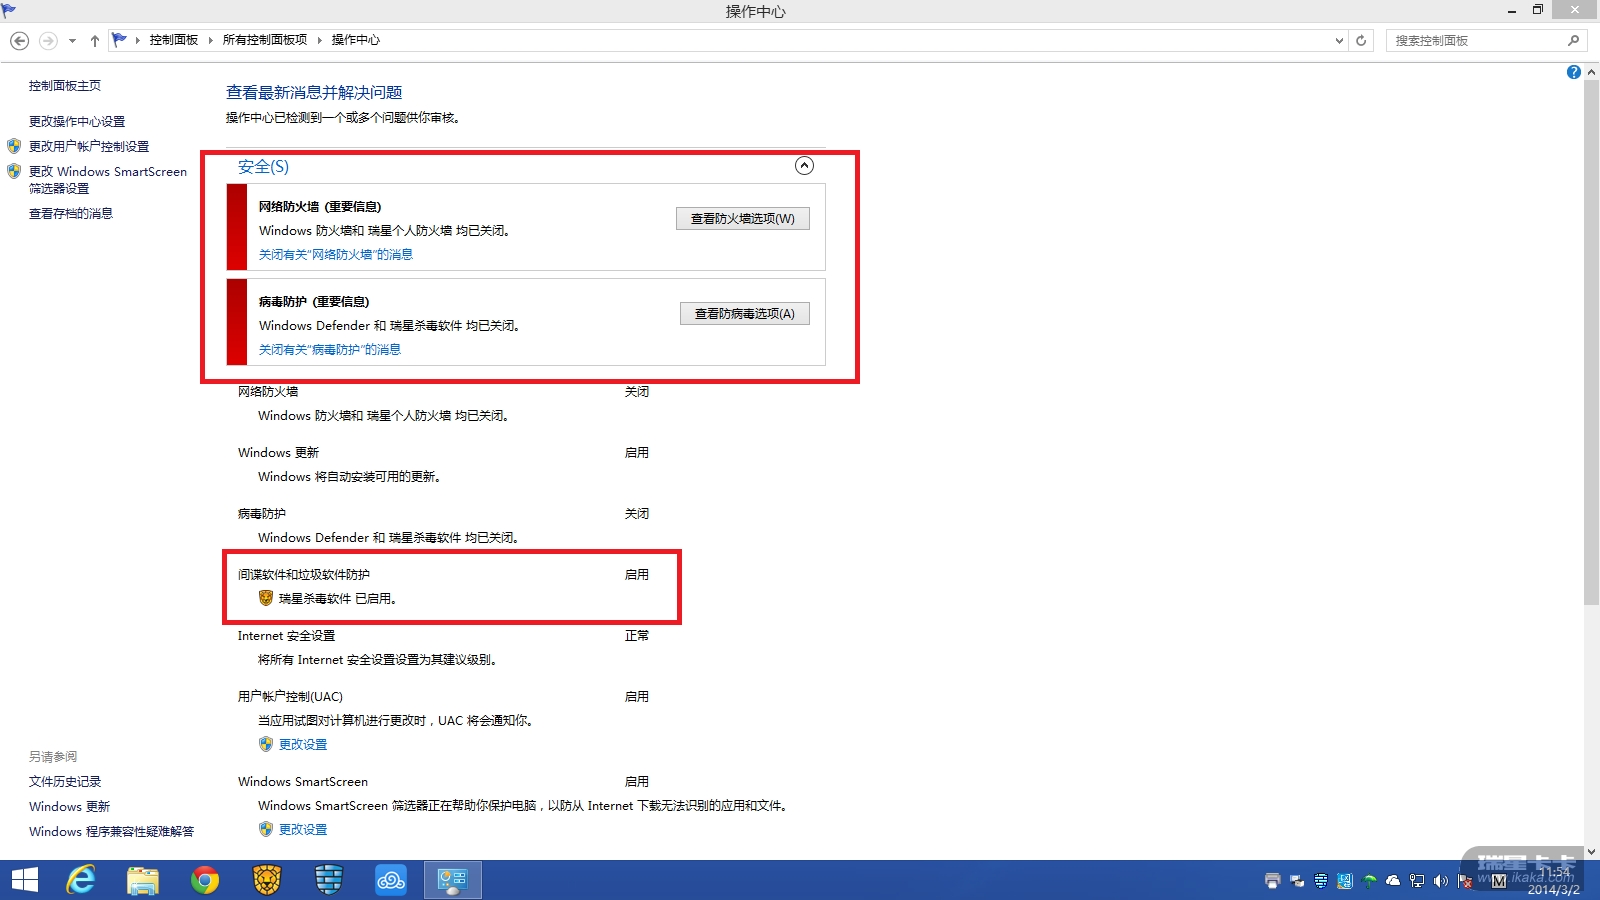Click the Up one level arrow
1600x900 pixels.
(x=95, y=41)
